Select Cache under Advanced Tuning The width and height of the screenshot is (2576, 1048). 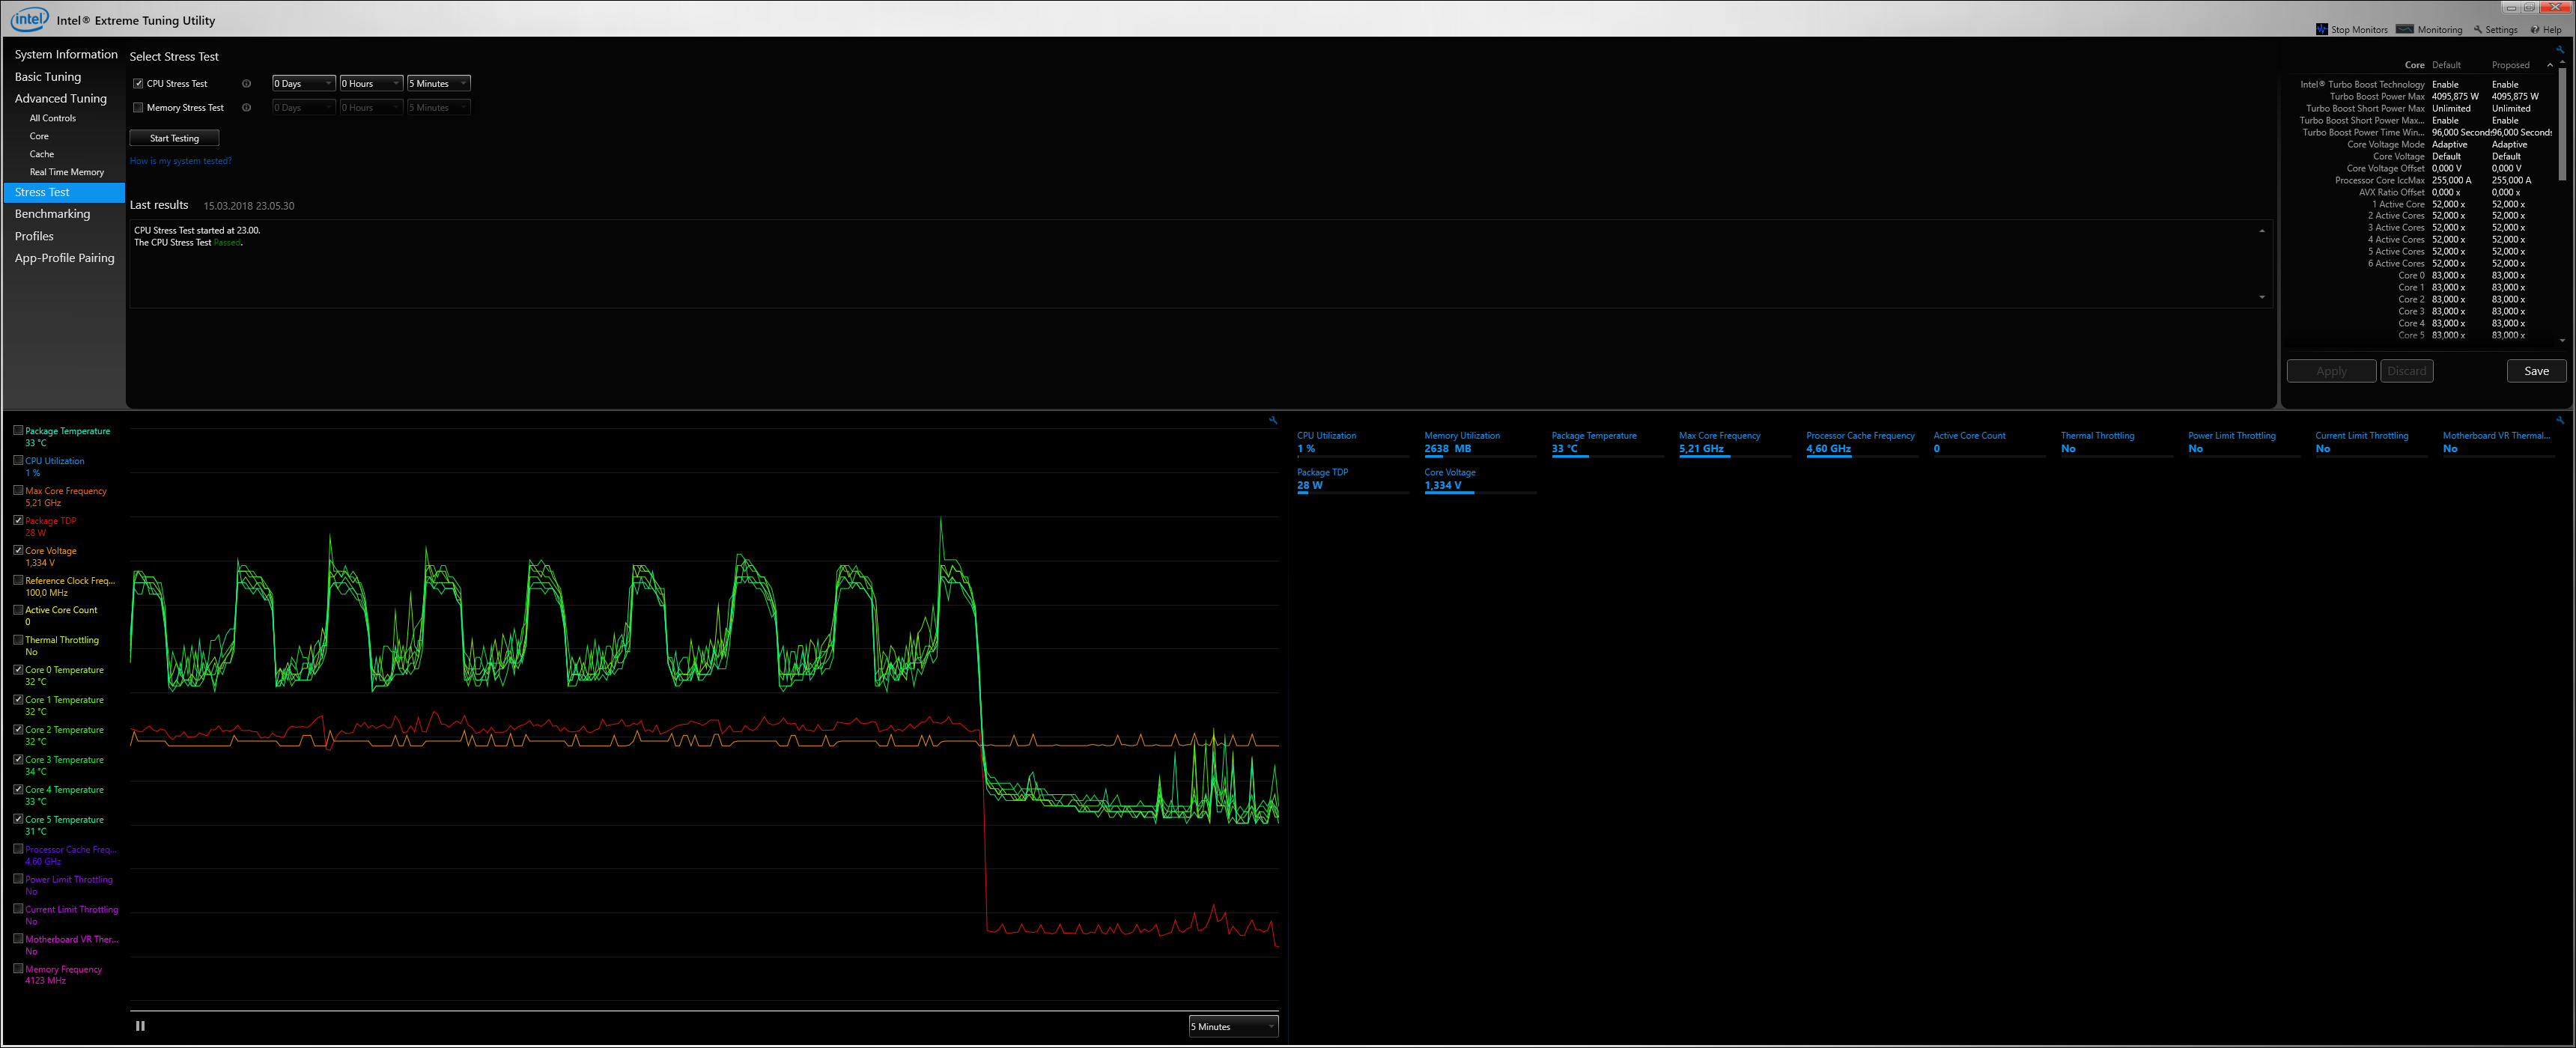click(x=42, y=154)
